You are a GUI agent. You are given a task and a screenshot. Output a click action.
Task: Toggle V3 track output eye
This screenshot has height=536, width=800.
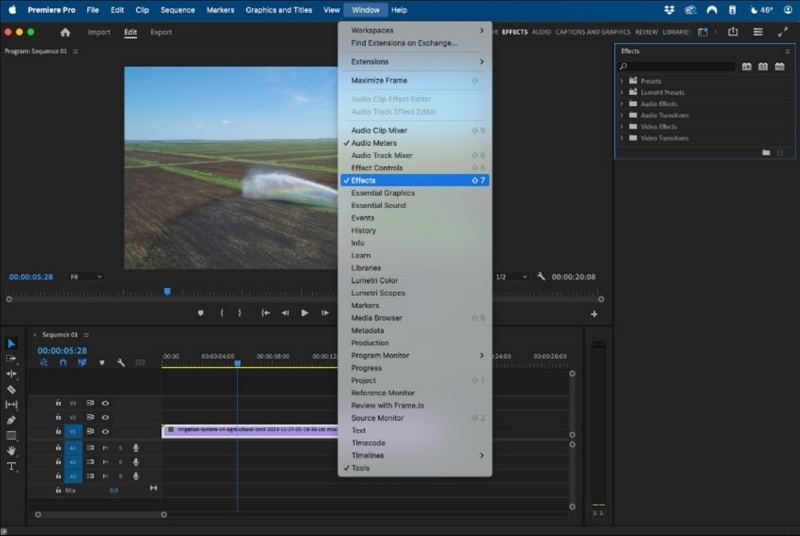[x=105, y=403]
